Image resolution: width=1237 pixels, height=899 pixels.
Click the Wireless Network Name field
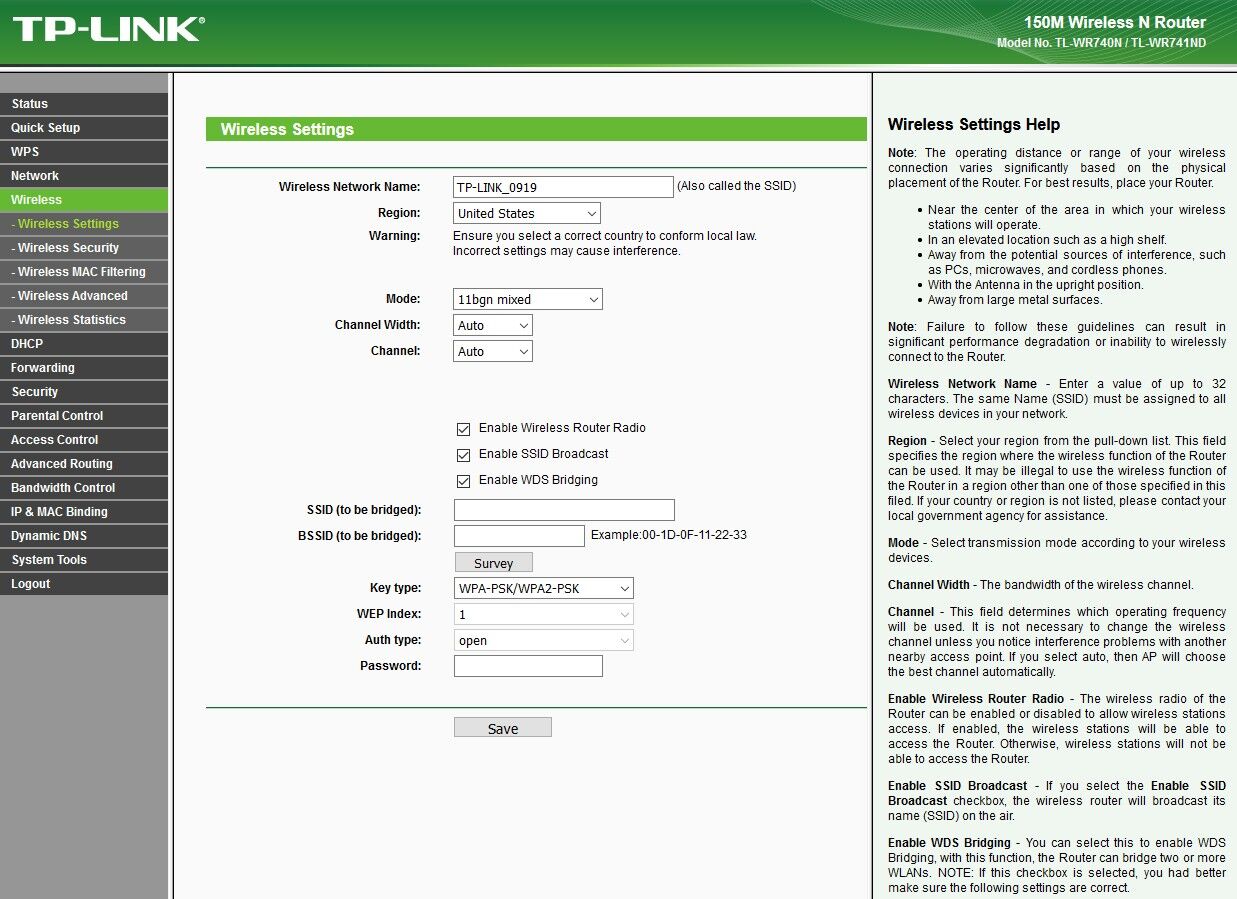tap(563, 187)
